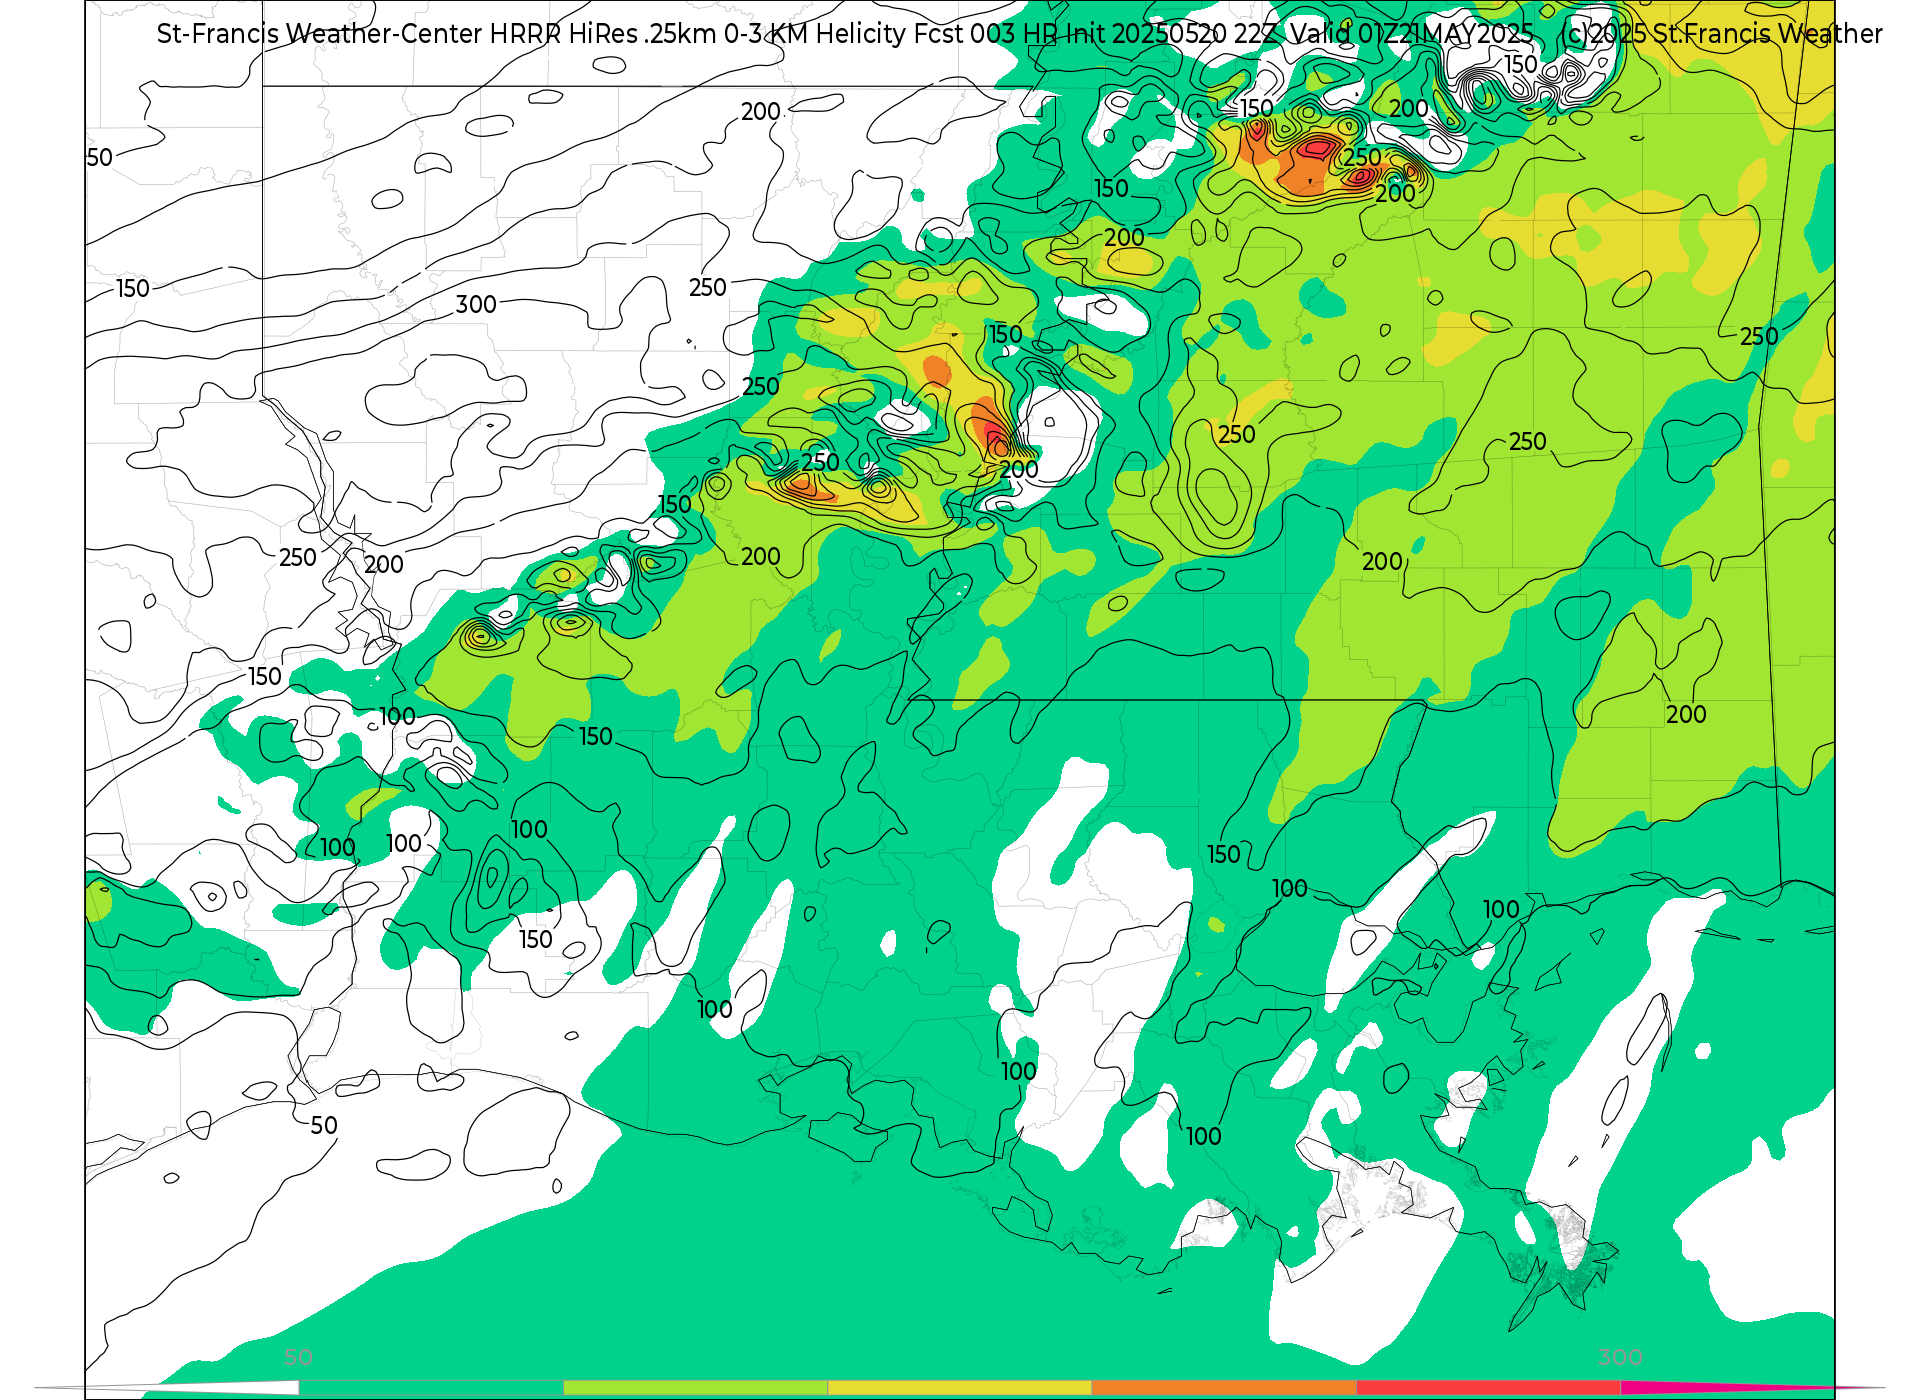The height and width of the screenshot is (1400, 1920).
Task: Click the lime-green color bar segment
Action: click(696, 1387)
